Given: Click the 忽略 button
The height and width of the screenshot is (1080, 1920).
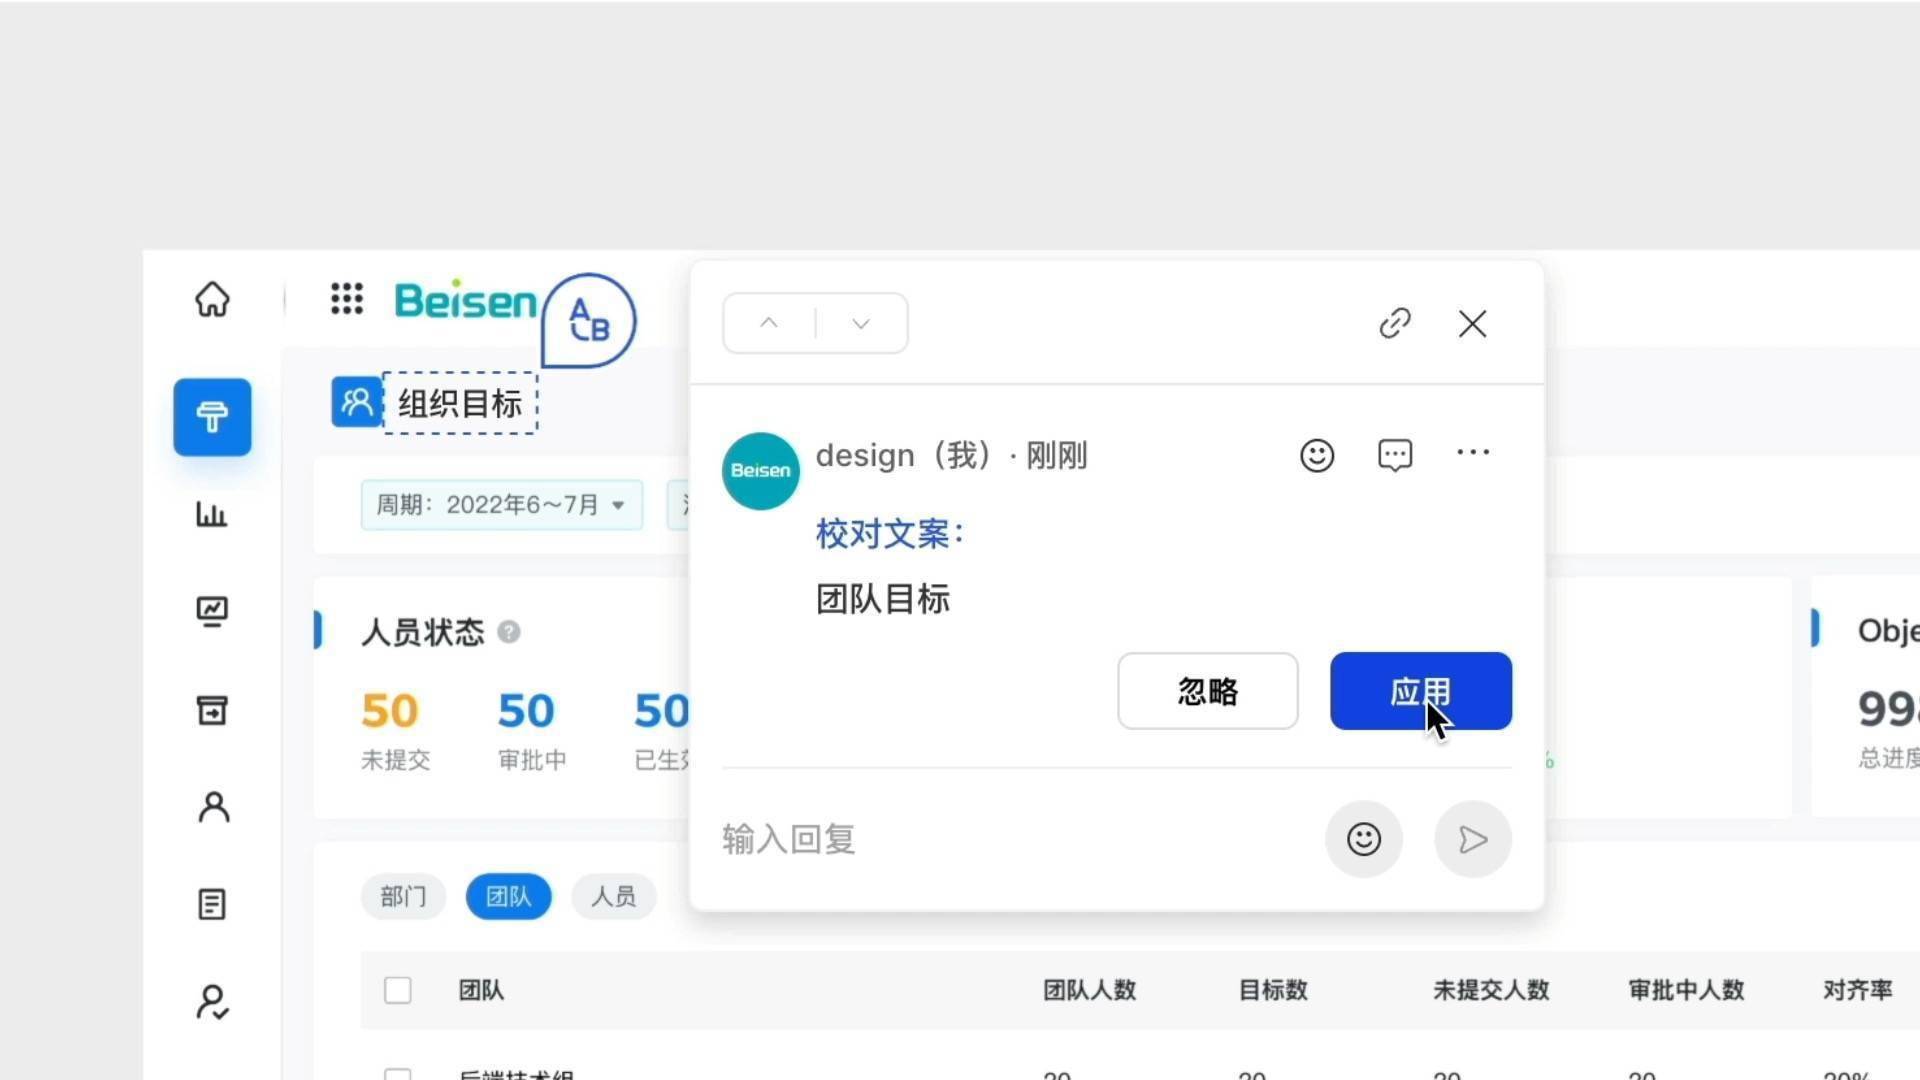Looking at the screenshot, I should (1208, 691).
